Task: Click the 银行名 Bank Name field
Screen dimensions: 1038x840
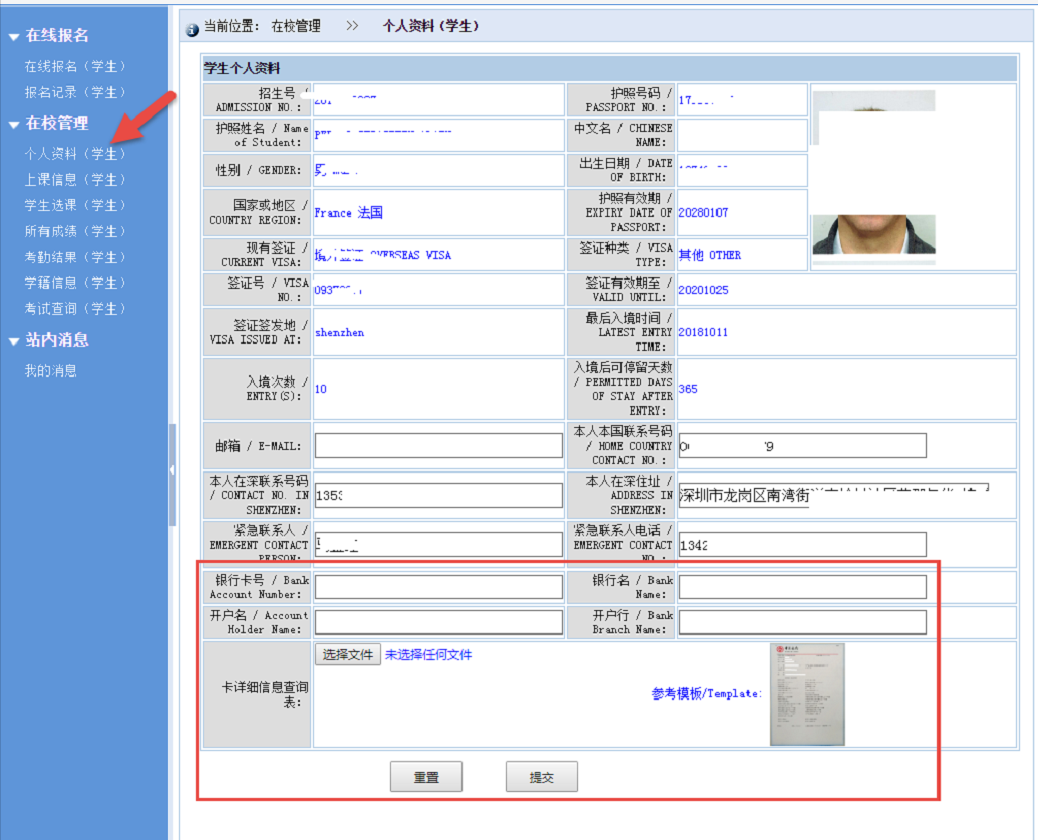Action: tap(802, 587)
